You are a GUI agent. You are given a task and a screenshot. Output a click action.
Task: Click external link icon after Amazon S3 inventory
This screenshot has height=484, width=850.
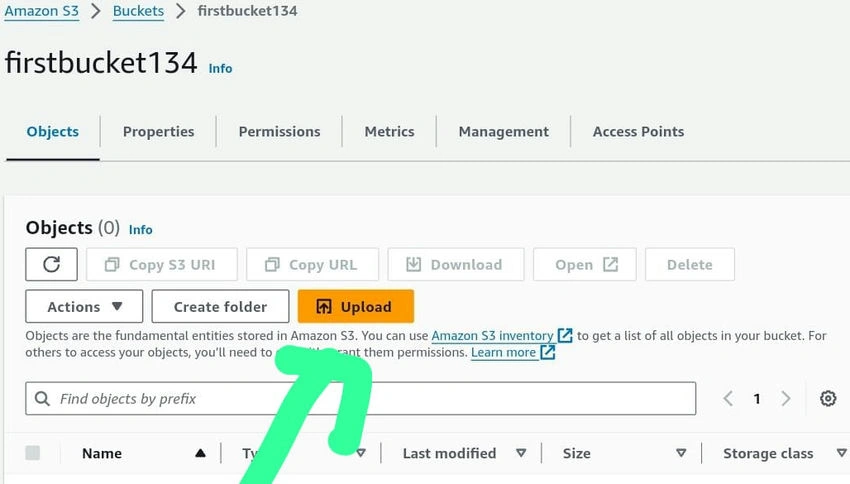tap(565, 335)
